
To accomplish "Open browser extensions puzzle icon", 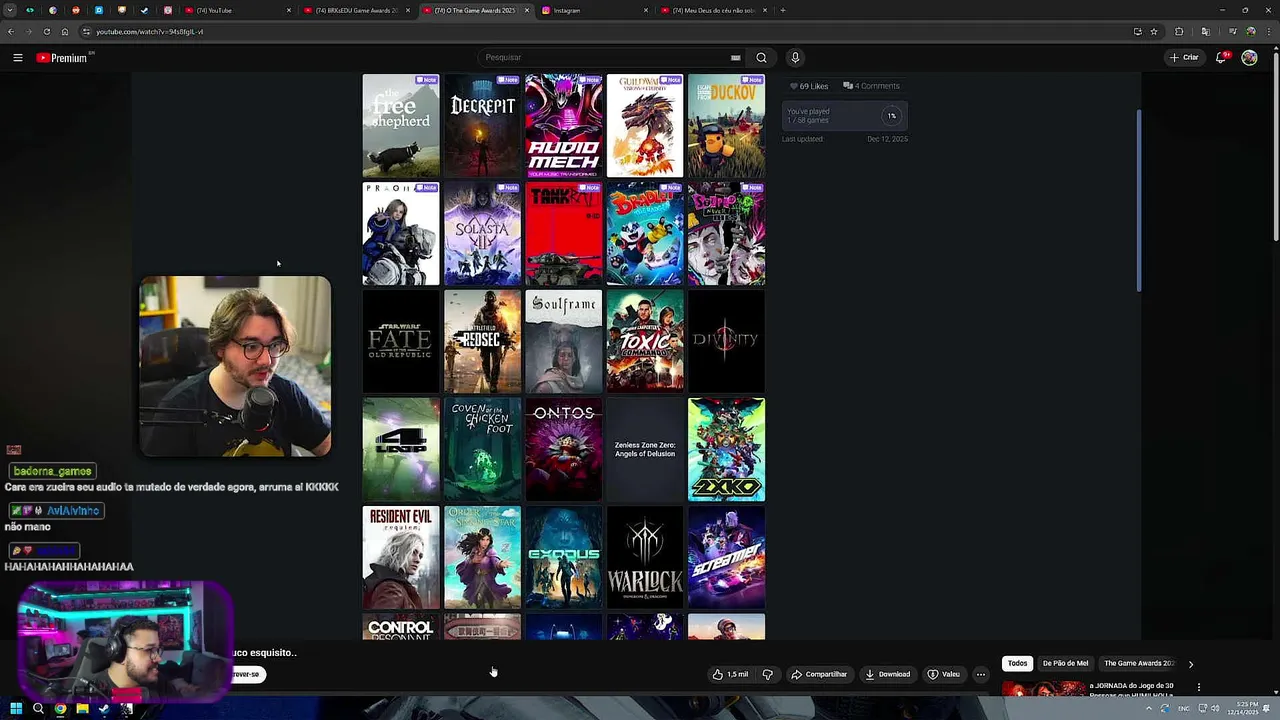I will point(1179,32).
